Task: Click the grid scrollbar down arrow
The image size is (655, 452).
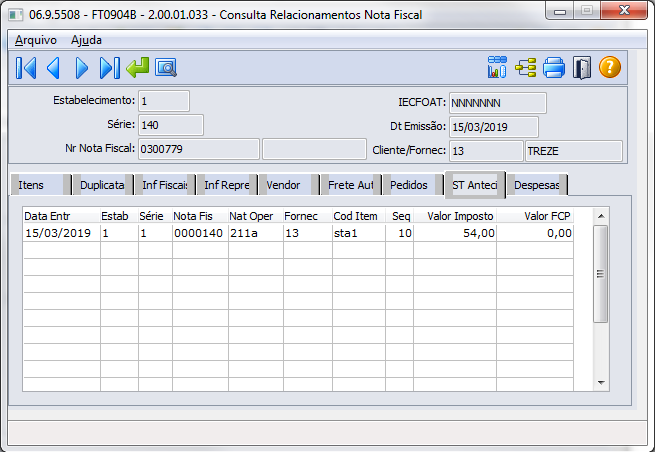Action: point(601,382)
